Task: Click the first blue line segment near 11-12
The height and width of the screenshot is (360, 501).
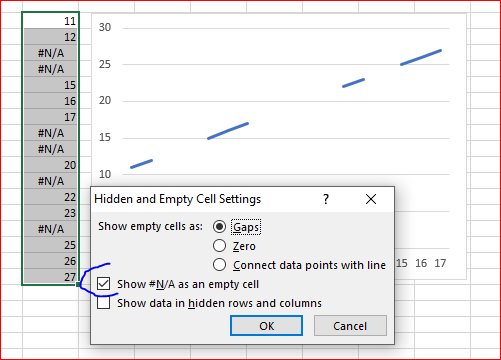Action: 141,164
